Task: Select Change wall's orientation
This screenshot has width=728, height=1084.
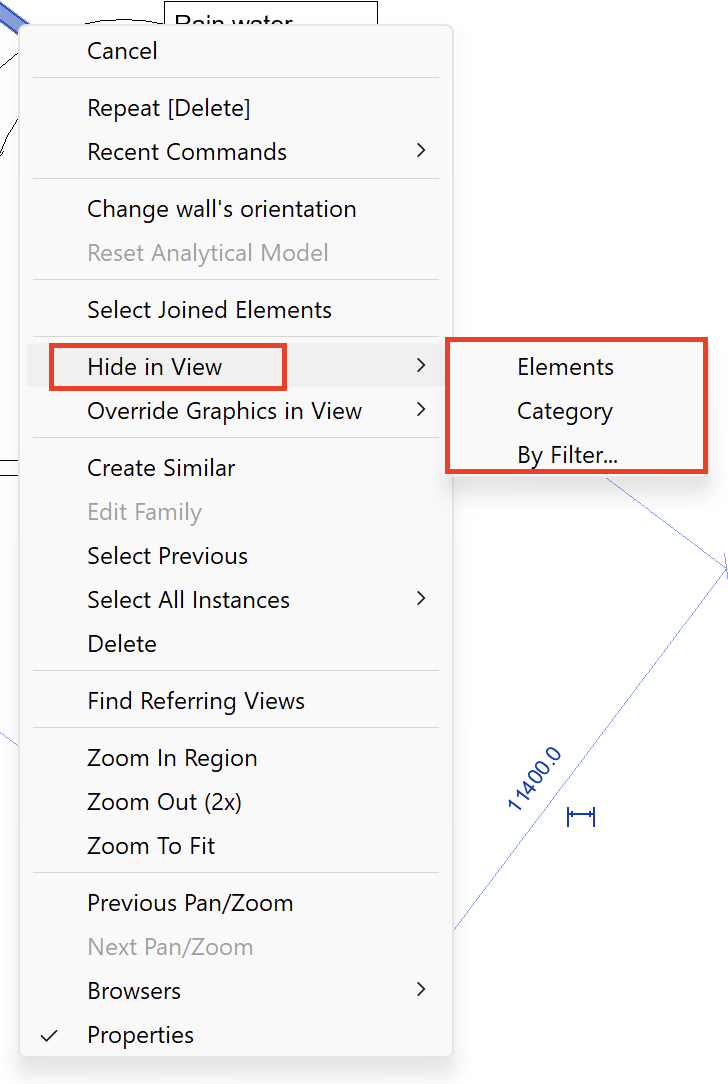Action: [221, 209]
